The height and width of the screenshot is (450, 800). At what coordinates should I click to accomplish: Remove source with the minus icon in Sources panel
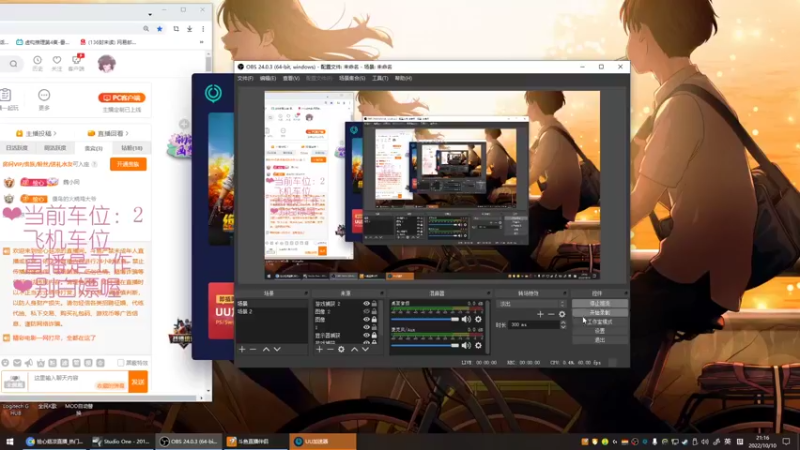[x=330, y=349]
